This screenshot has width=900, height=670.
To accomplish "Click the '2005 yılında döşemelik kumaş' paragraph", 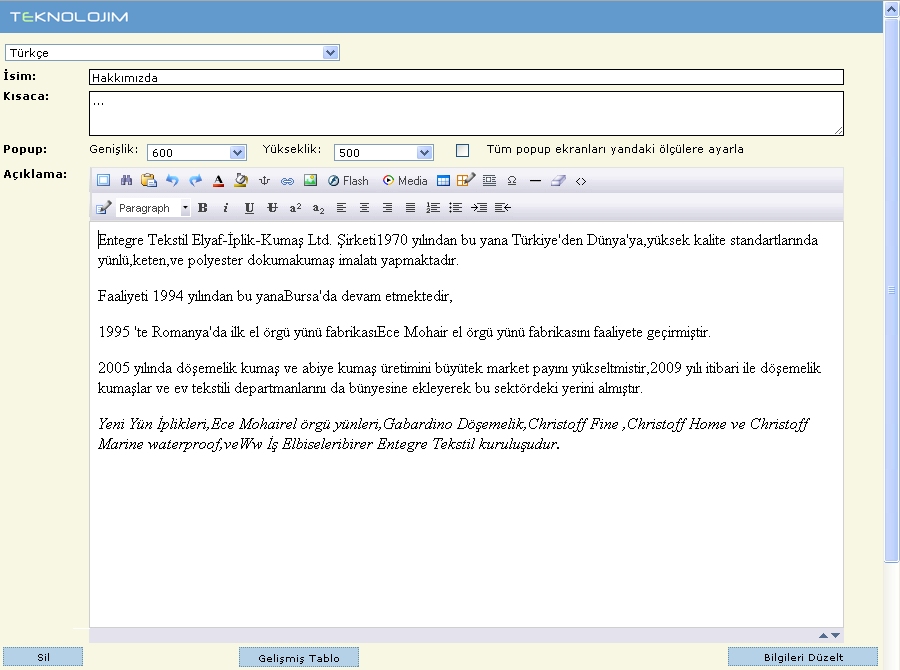I will point(459,378).
